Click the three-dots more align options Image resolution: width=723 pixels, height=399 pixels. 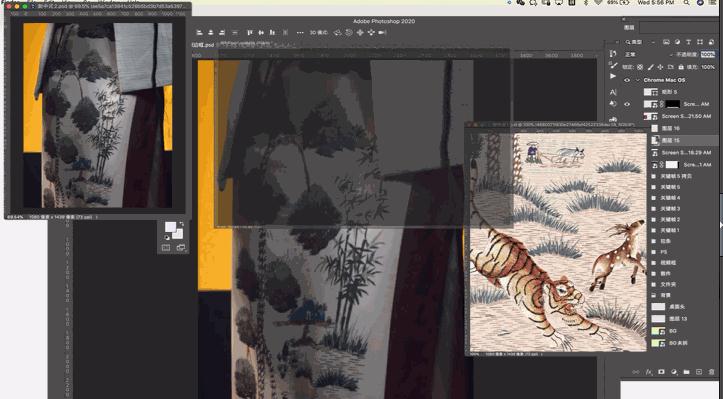[x=300, y=33]
